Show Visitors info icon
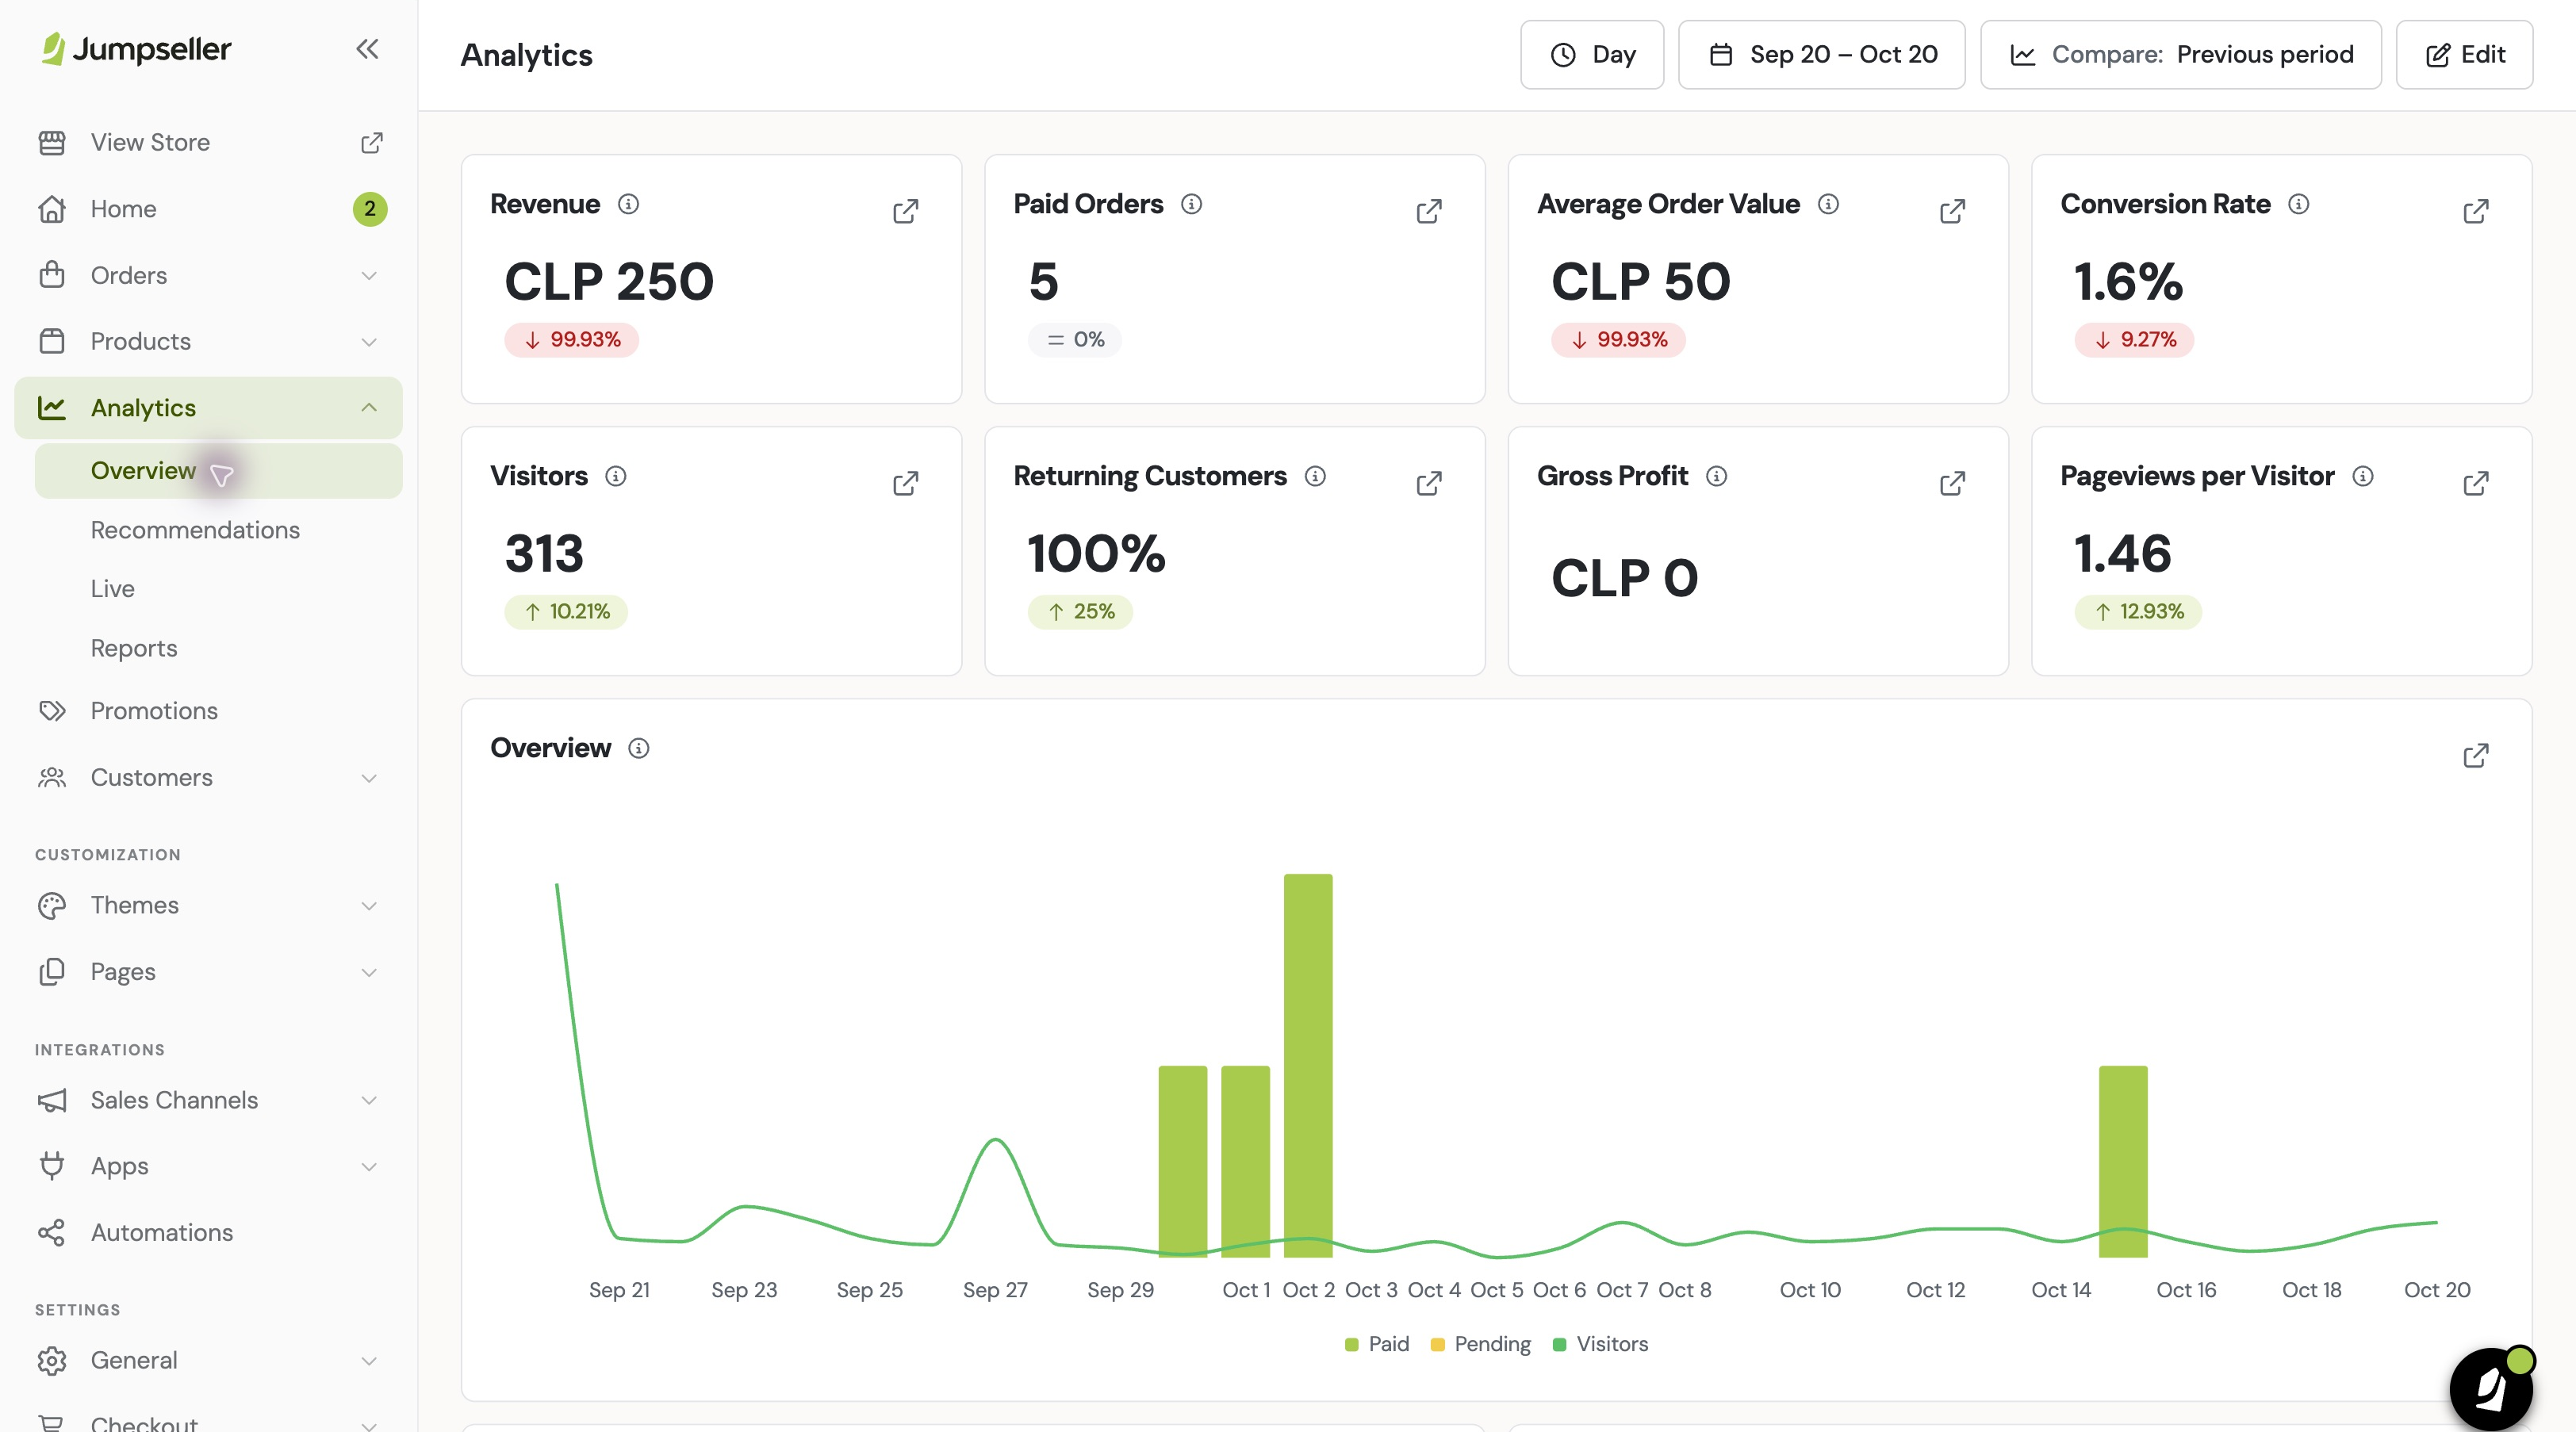This screenshot has width=2576, height=1432. click(616, 476)
